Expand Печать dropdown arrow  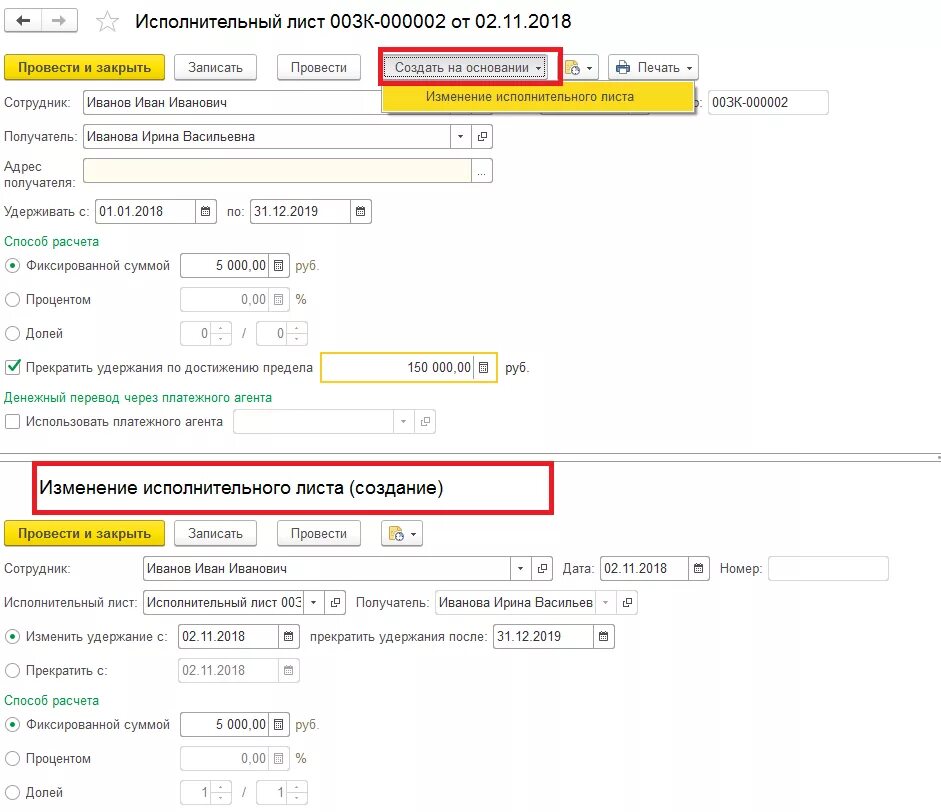pos(690,68)
